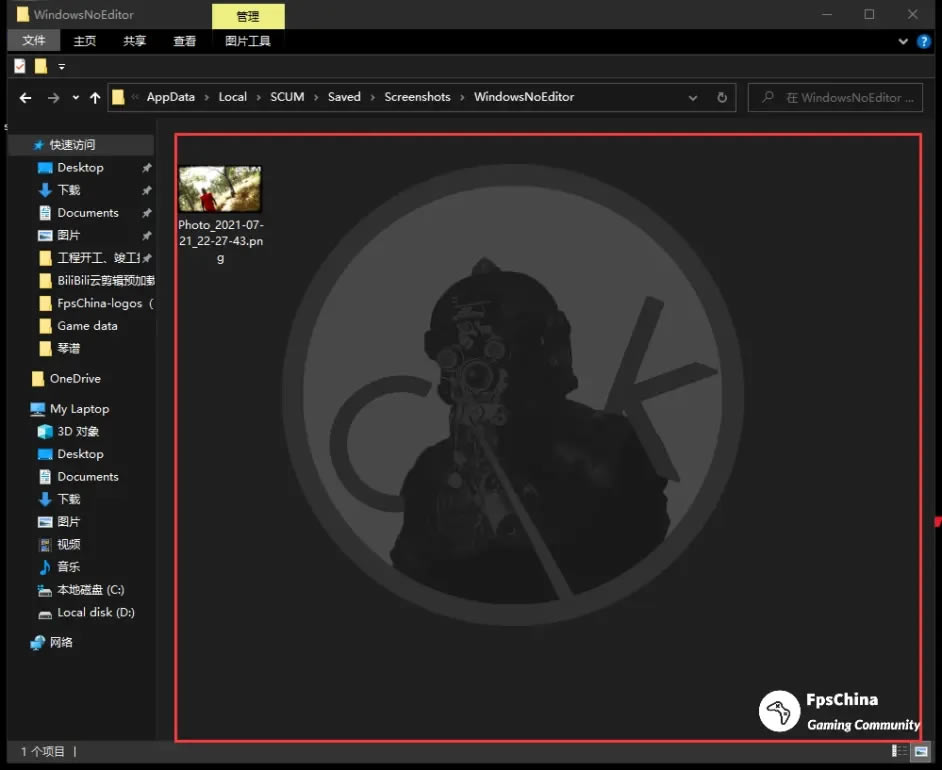Open the Customize Quick Access Toolbar dropdown
Screen dimensions: 942x770
click(x=61, y=67)
